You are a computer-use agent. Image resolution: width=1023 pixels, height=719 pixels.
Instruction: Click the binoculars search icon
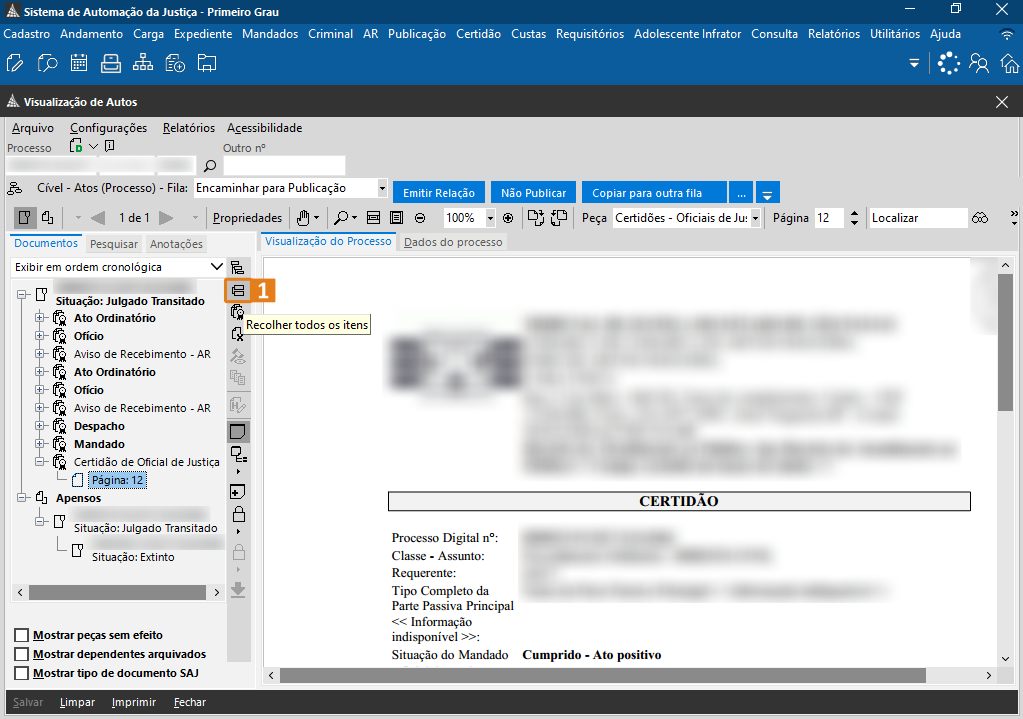pos(980,218)
